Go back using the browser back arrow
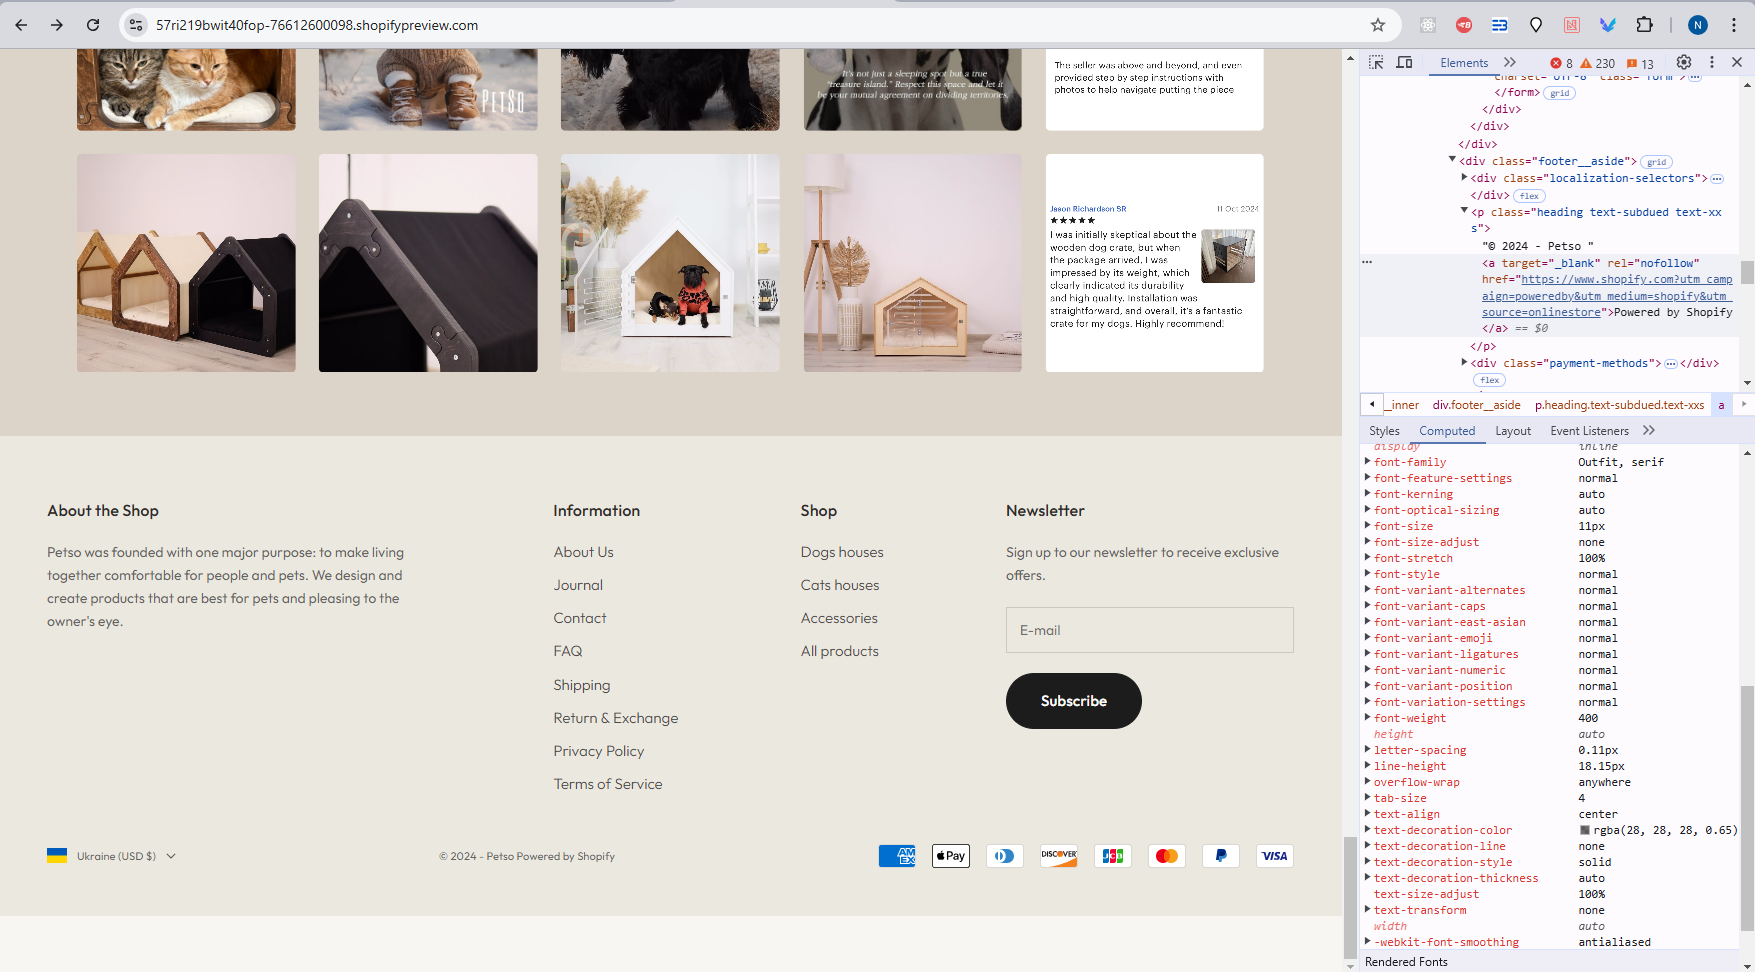Viewport: 1755px width, 972px height. tap(21, 25)
